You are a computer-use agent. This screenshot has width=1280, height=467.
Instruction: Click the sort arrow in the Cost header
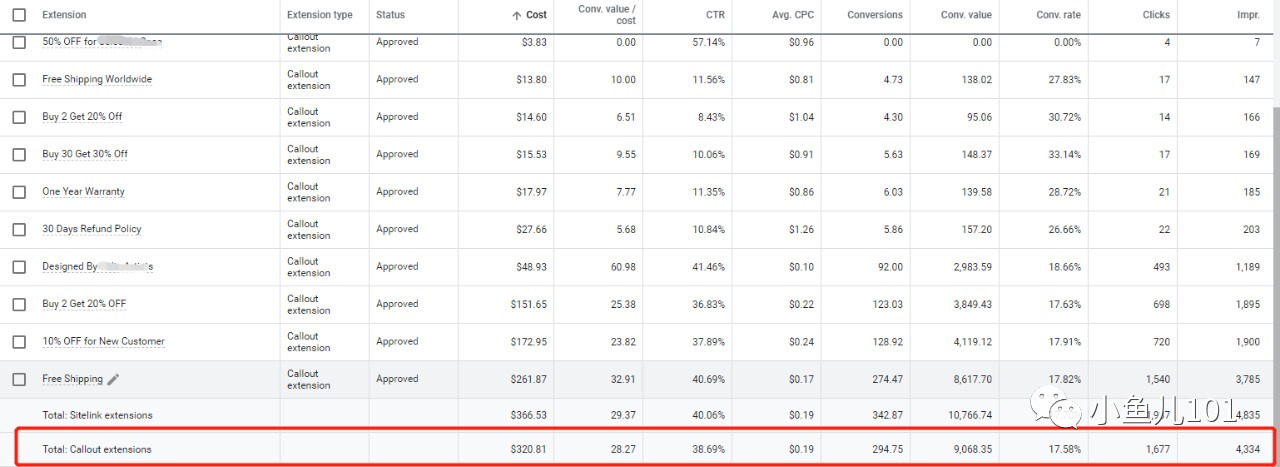[517, 15]
